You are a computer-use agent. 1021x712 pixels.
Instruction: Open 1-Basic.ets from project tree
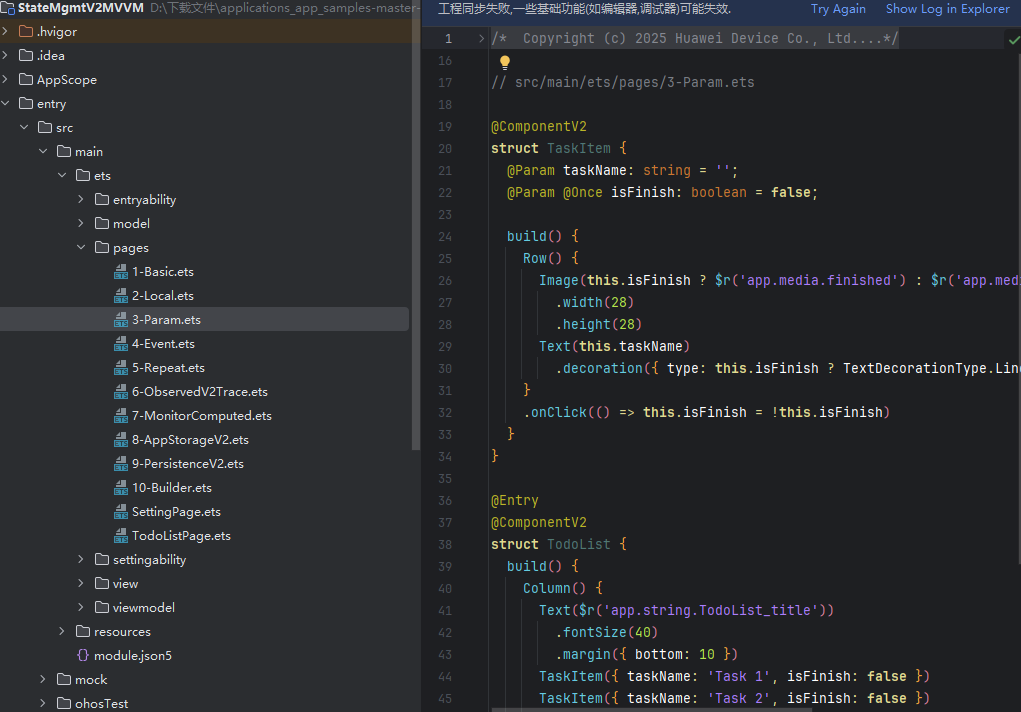click(x=163, y=272)
